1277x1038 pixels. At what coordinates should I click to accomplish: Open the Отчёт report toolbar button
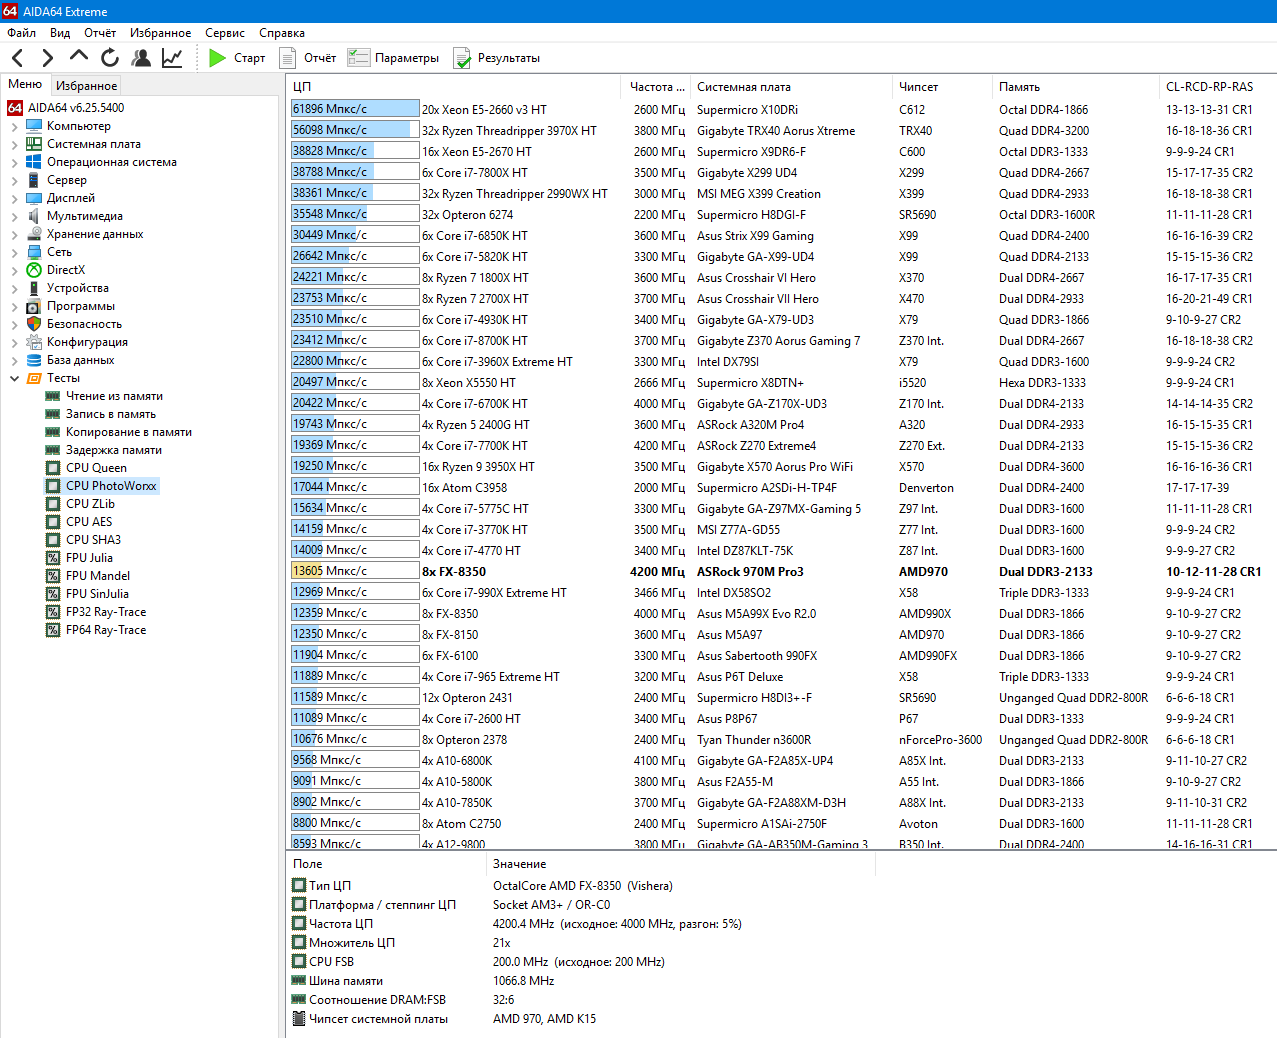tap(308, 58)
